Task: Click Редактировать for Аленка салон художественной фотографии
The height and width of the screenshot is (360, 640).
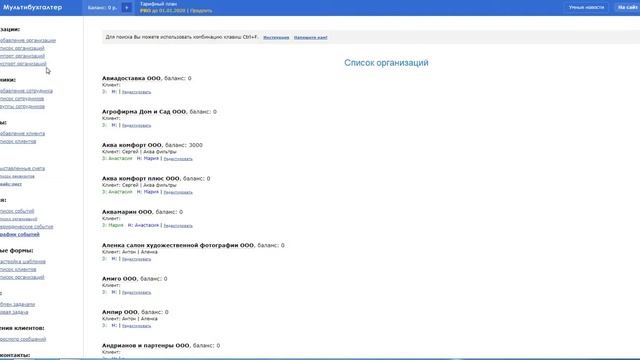Action: tap(136, 259)
